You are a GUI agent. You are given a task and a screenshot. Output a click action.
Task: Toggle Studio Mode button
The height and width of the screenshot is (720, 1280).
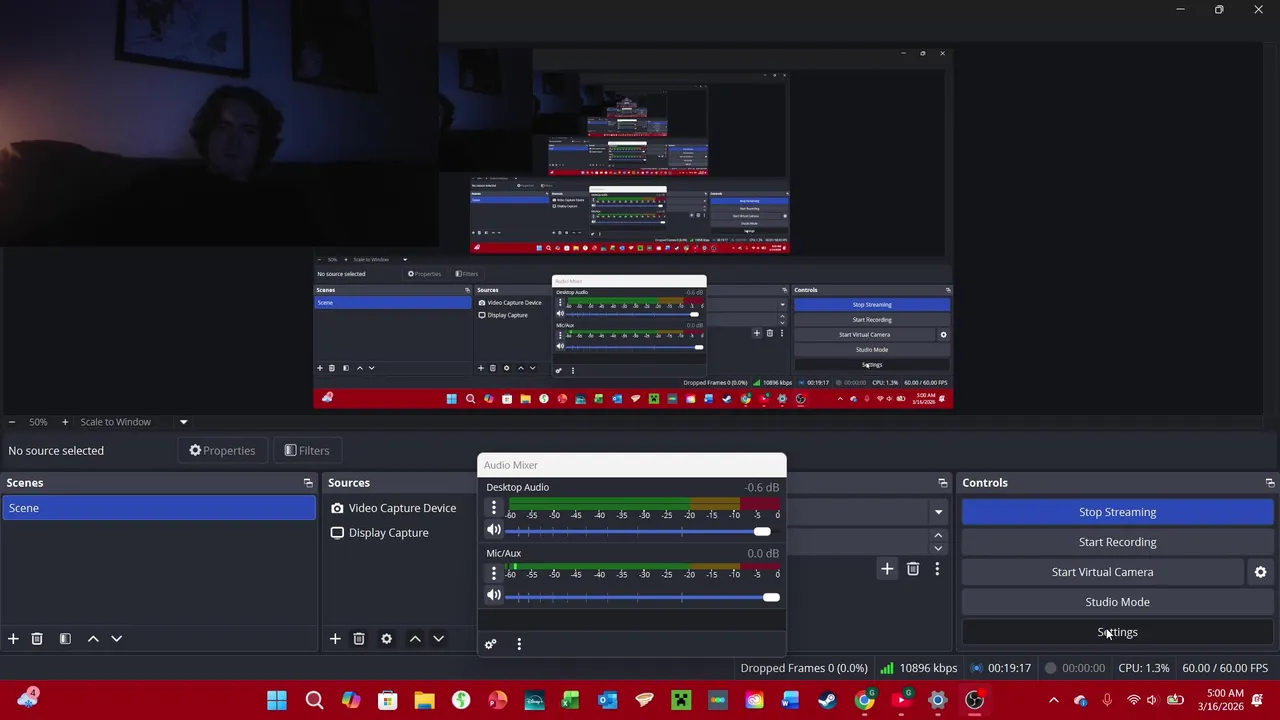pos(1117,602)
